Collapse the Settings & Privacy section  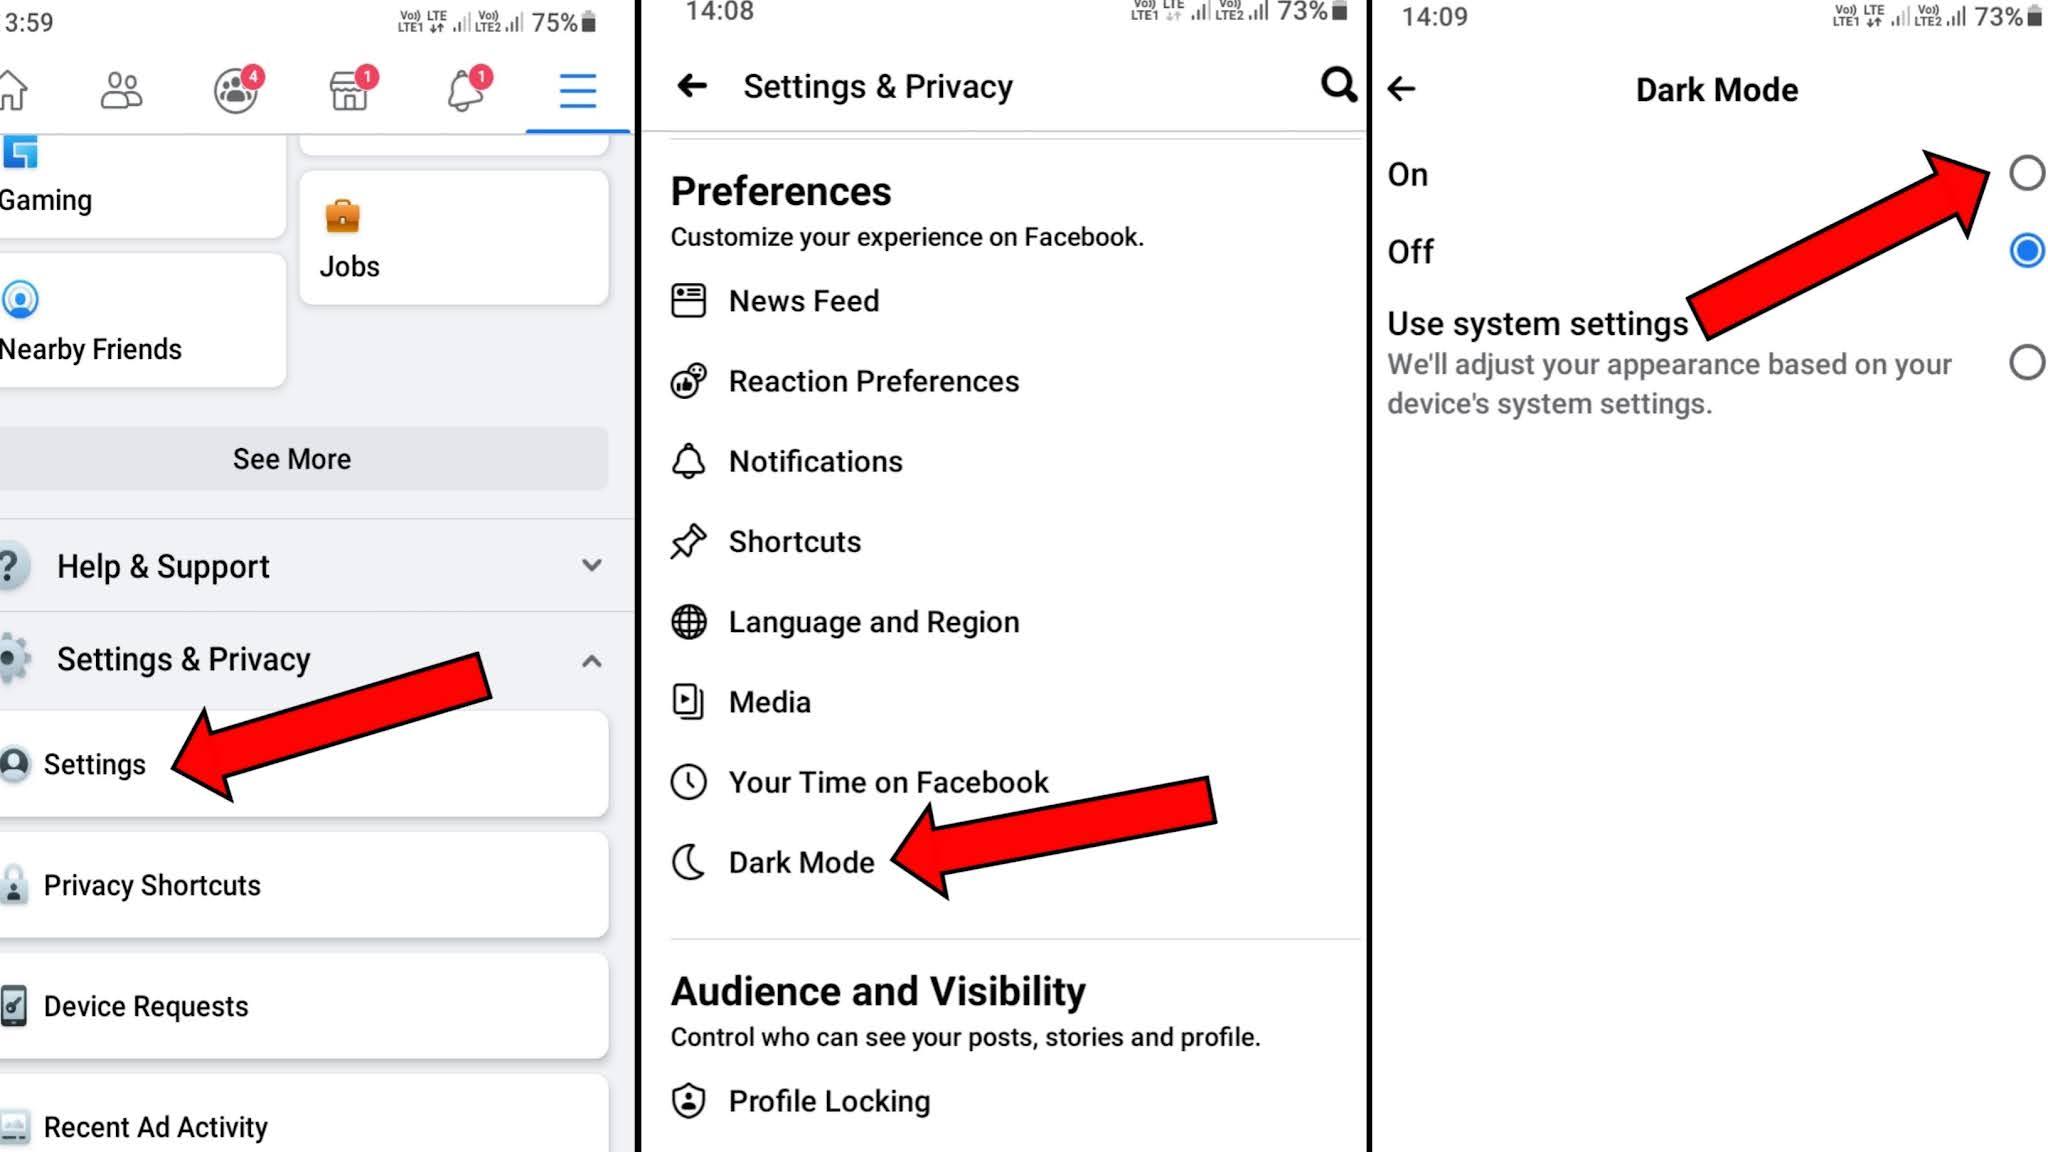point(589,660)
